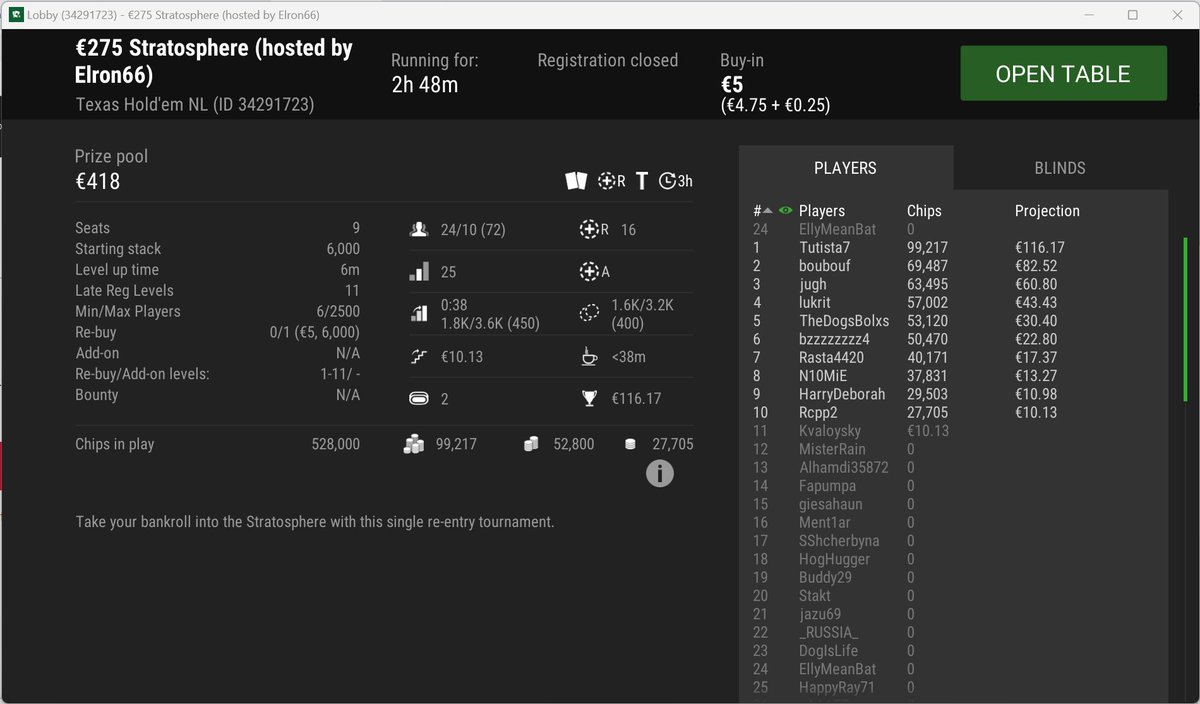Select eliminated player jazu69
Viewport: 1200px width, 704px height.
pos(820,614)
